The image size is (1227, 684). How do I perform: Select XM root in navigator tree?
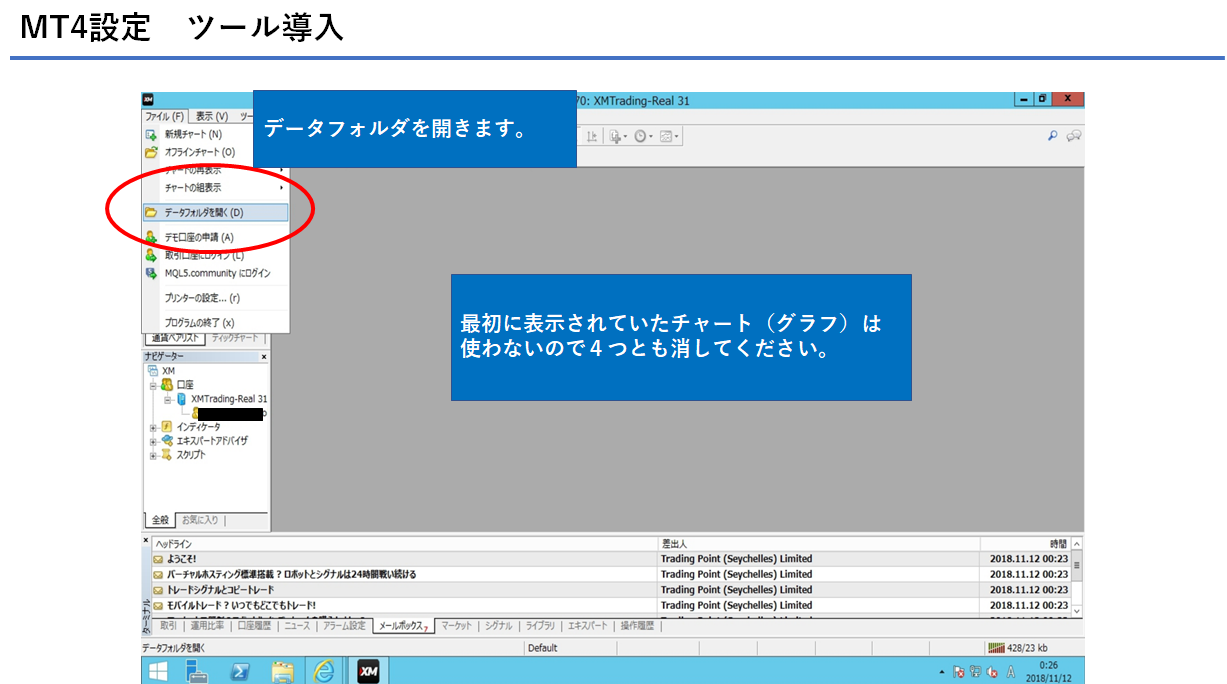coord(168,371)
